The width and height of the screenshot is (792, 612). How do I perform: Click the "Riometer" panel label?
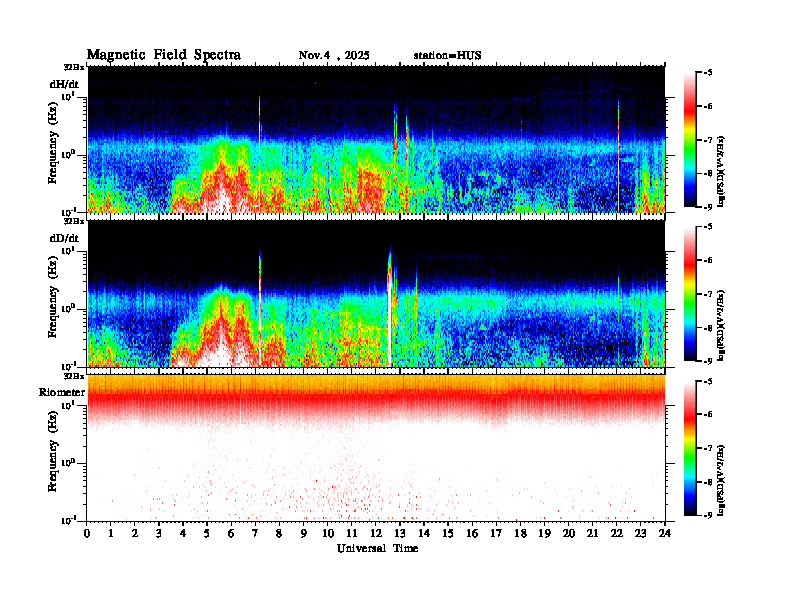coord(62,392)
